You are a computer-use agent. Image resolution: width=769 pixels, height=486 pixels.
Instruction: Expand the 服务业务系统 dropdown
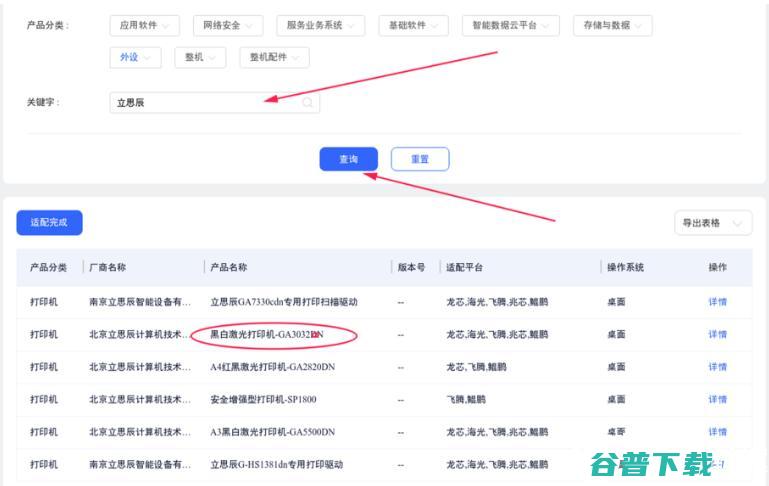[321, 26]
